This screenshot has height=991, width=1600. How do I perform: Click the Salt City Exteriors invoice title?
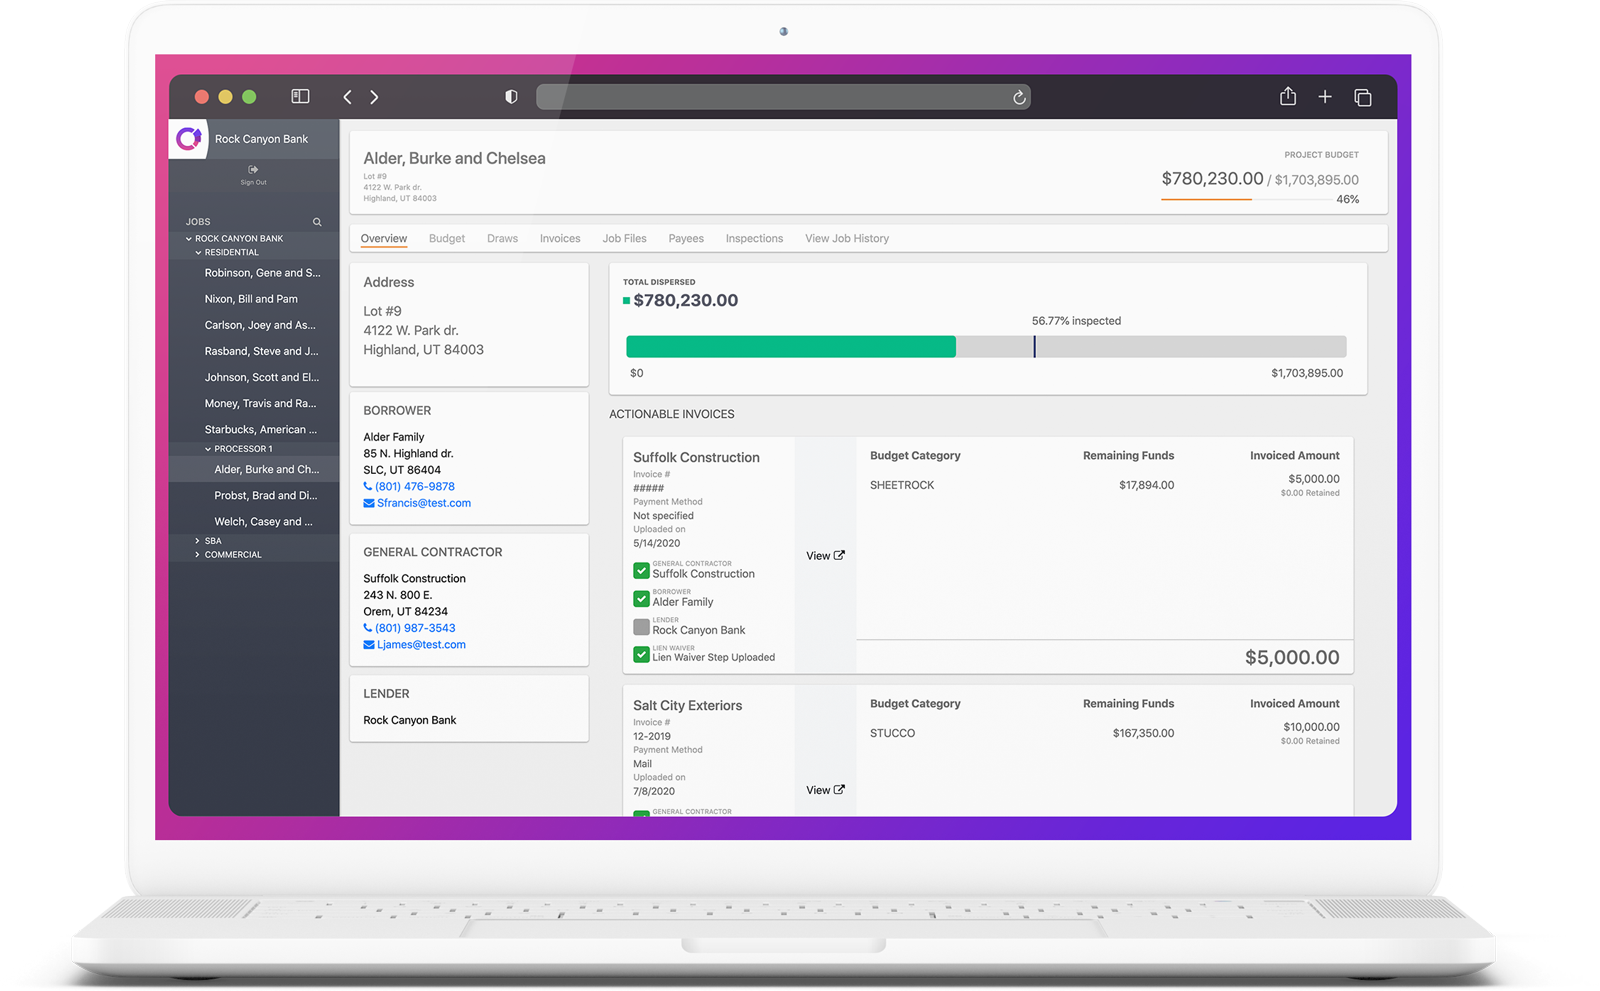687,705
